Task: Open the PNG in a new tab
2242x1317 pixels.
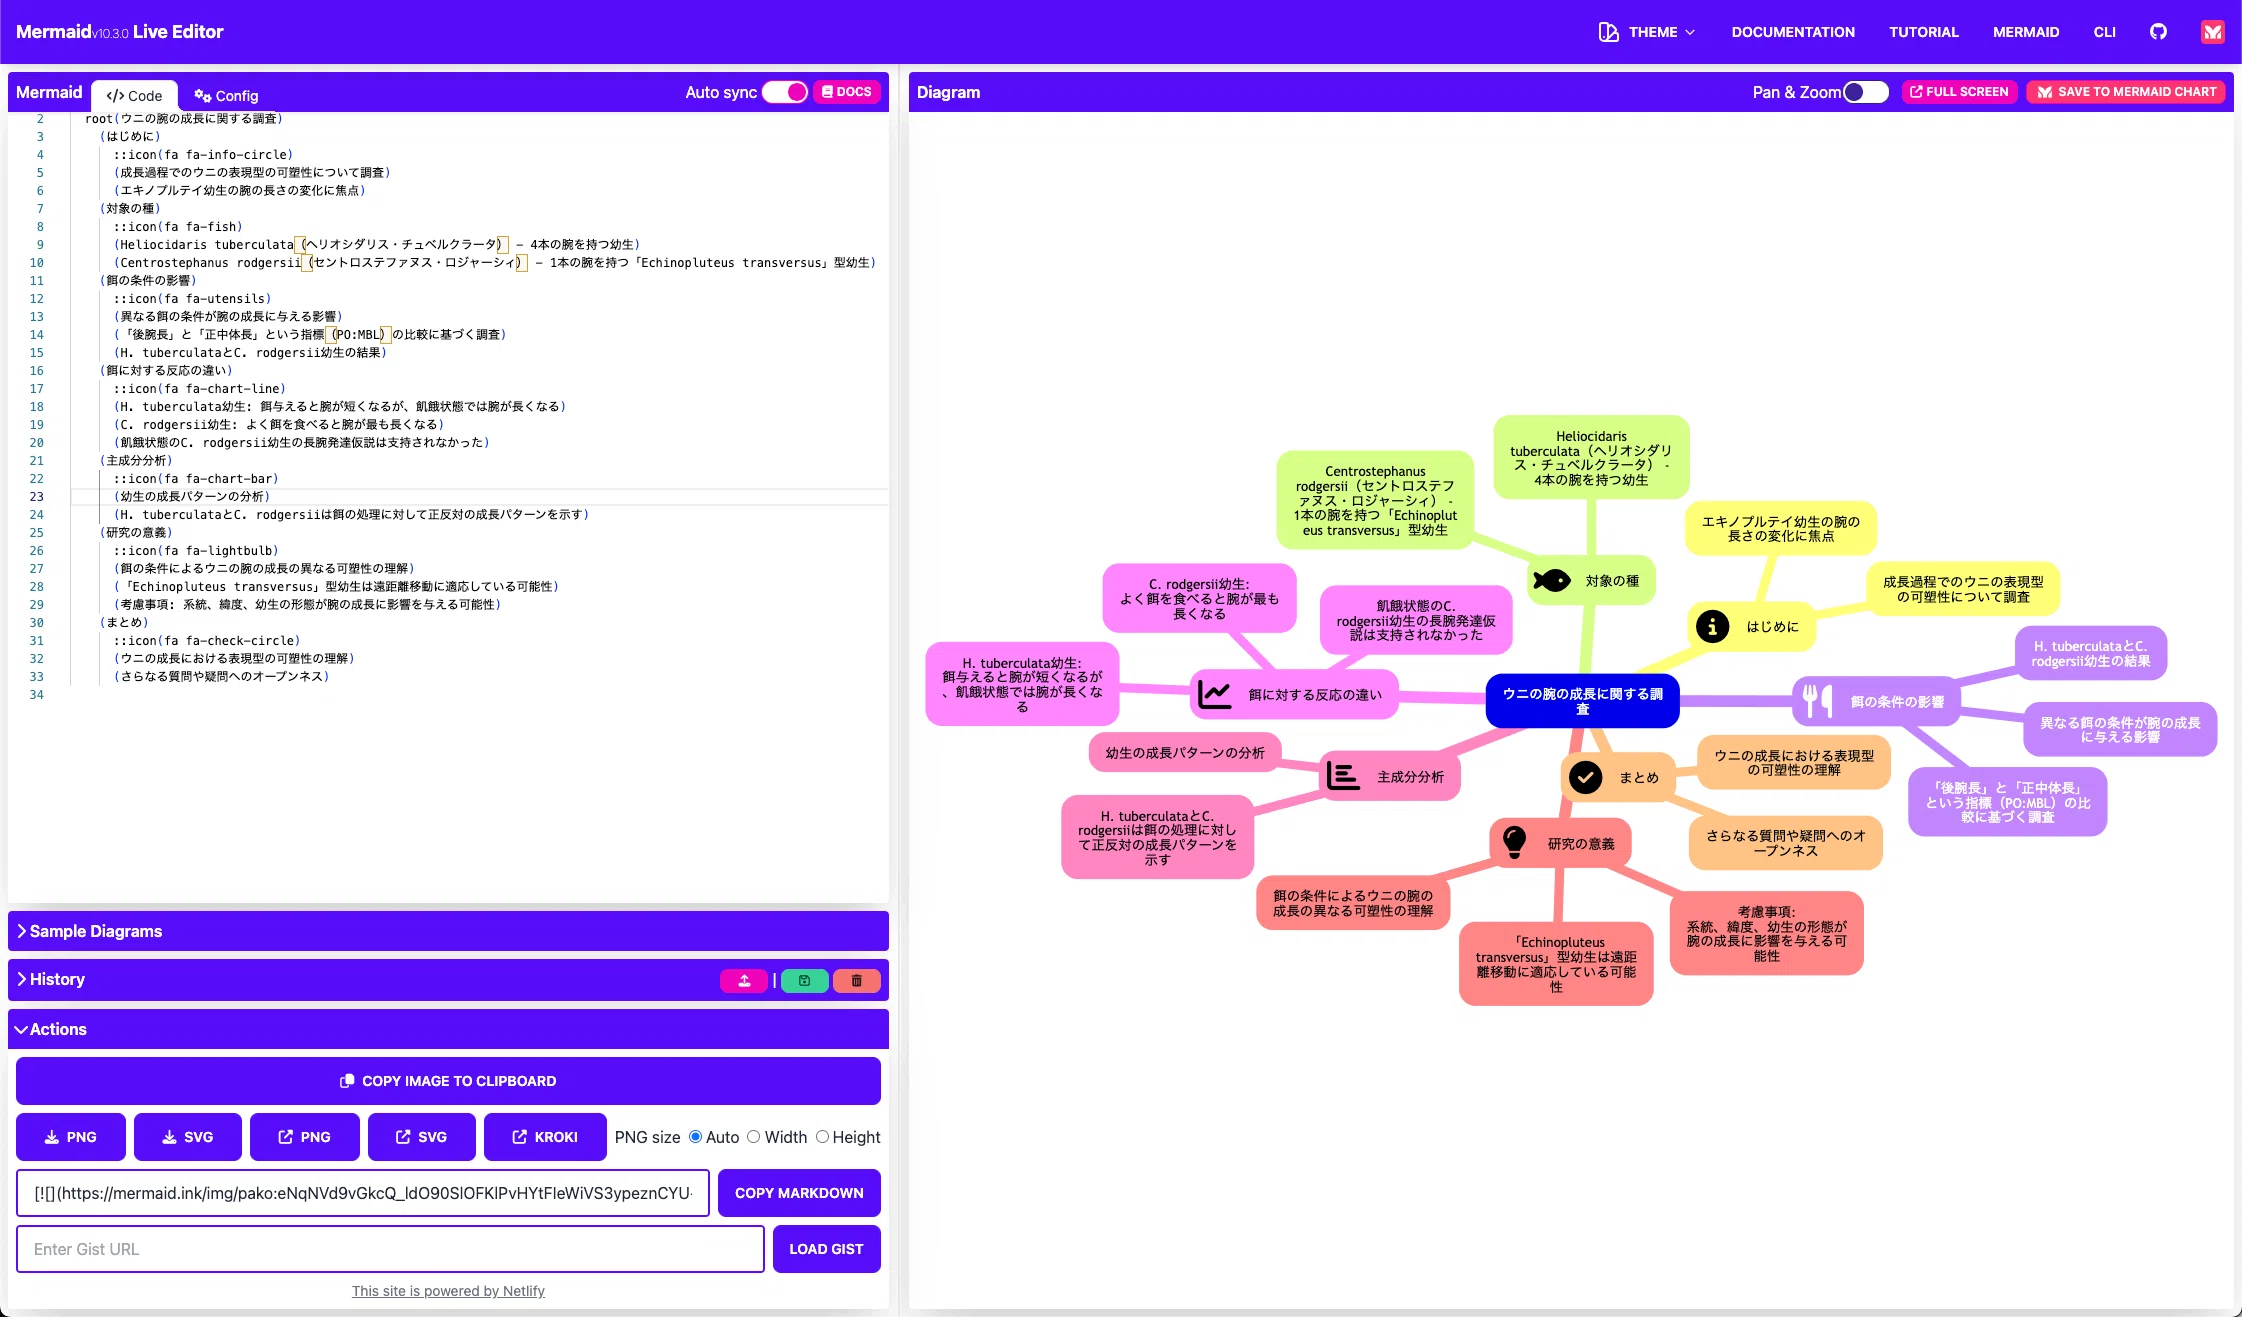Action: coord(305,1137)
